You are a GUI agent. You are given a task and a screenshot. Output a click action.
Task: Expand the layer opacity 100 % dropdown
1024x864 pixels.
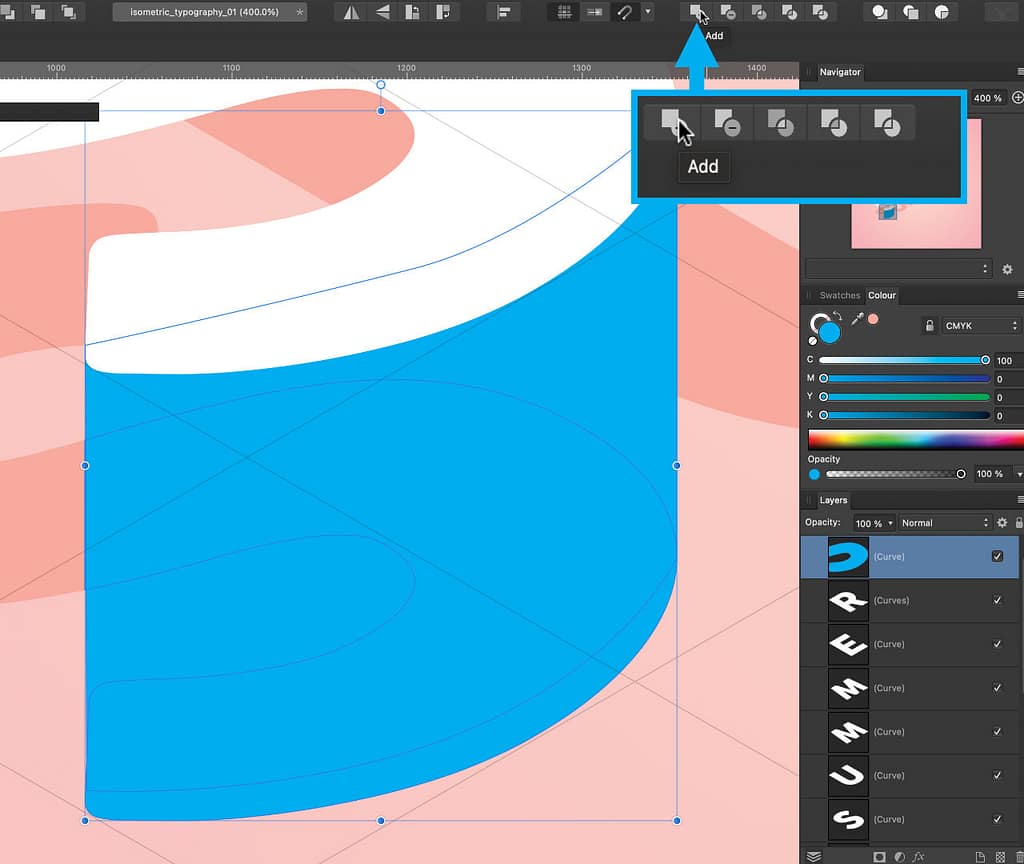click(x=873, y=523)
